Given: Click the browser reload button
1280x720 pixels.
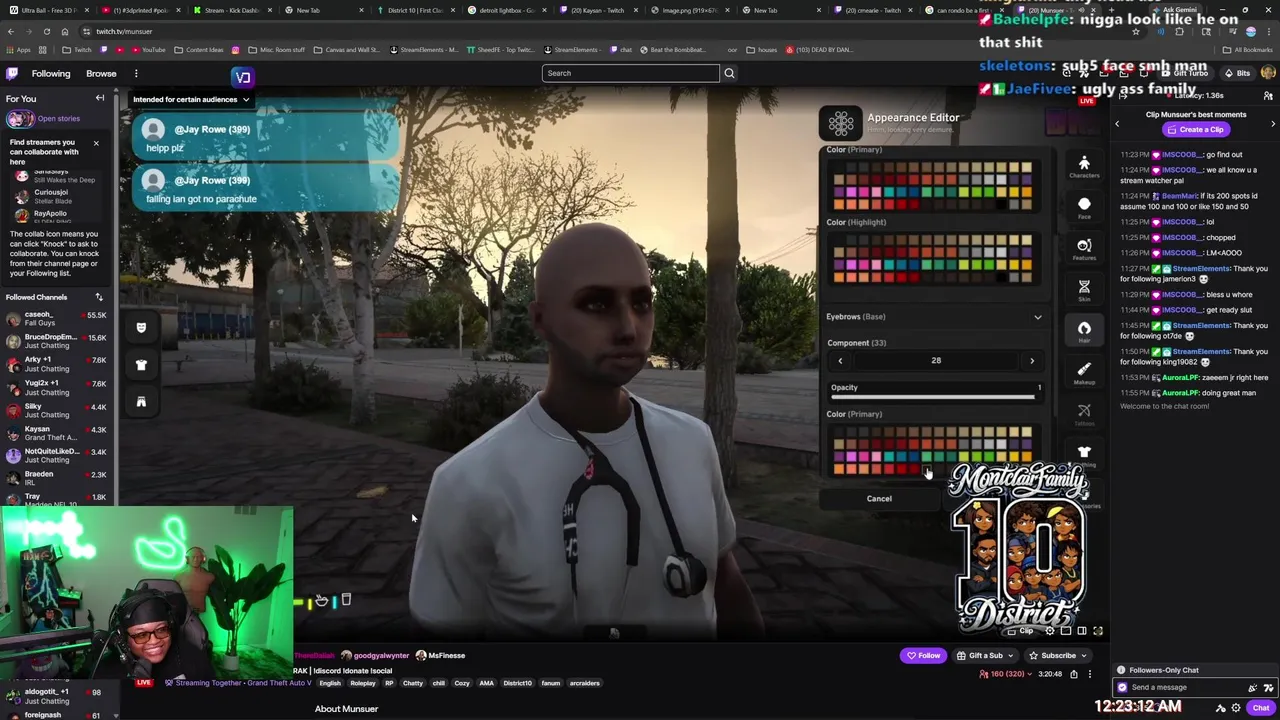Looking at the screenshot, I should (x=46, y=31).
